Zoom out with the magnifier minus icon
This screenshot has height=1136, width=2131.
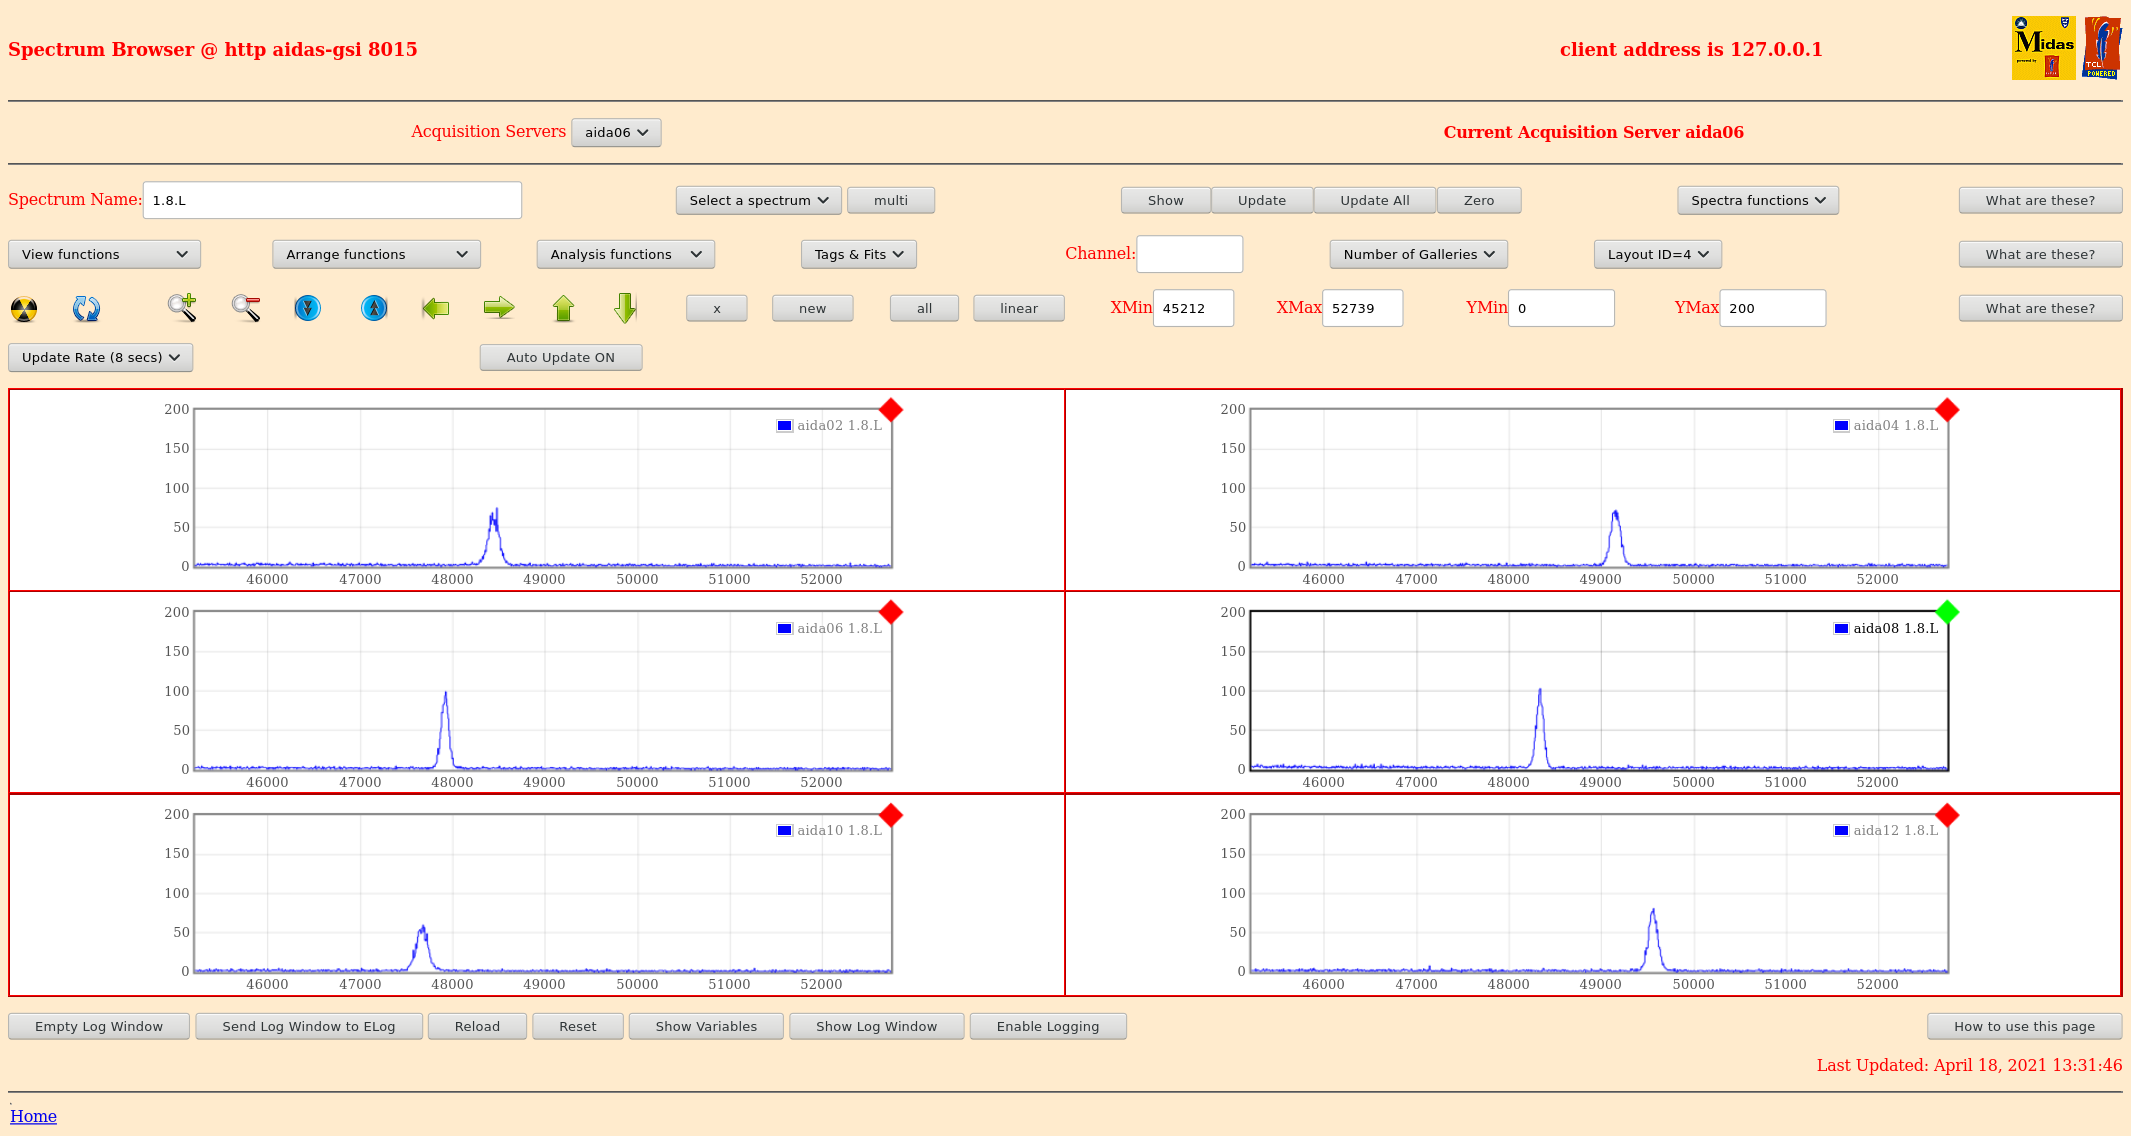(x=246, y=308)
